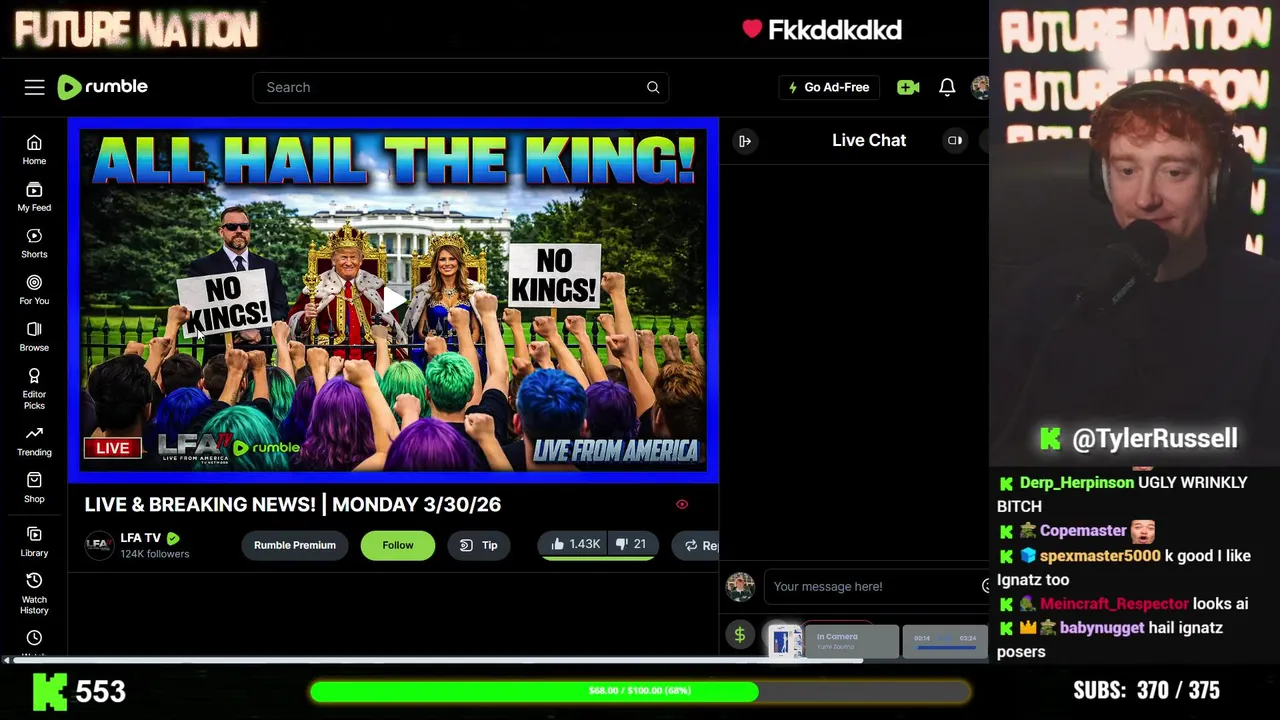Open Browse in sidebar
1280x720 pixels.
click(34, 337)
